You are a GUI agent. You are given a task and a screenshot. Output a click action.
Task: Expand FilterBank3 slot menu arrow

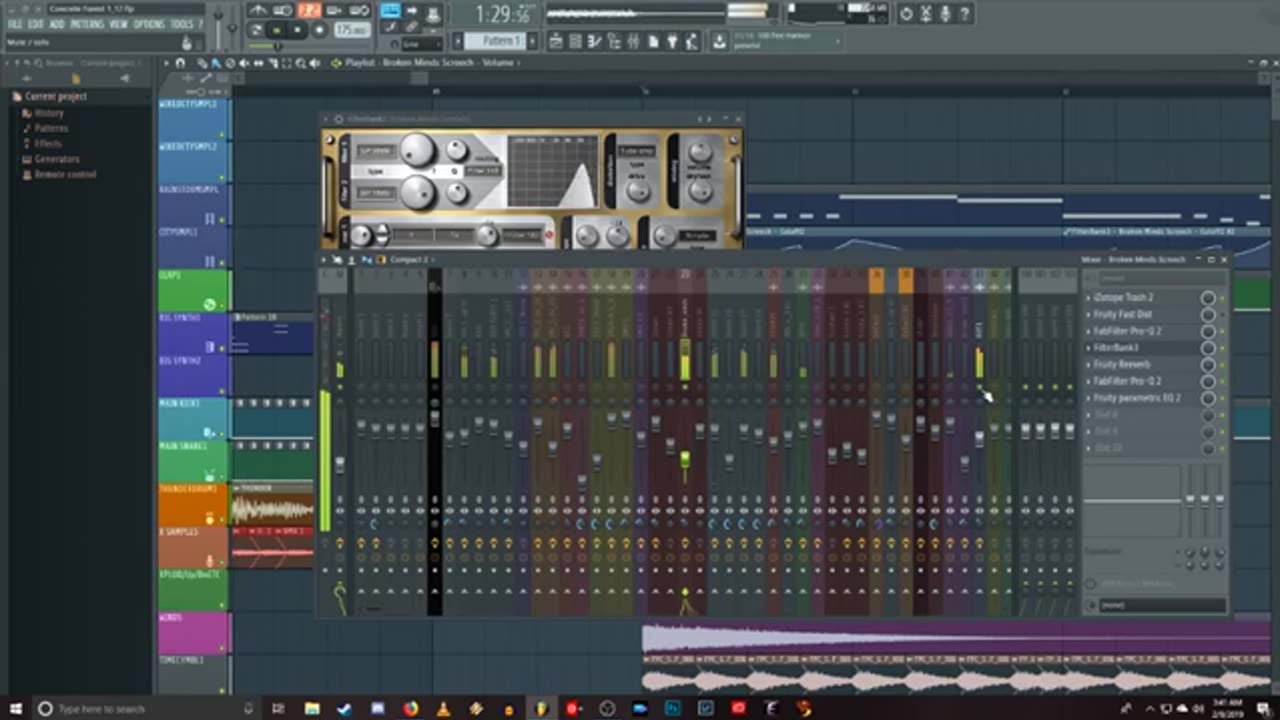tap(1089, 348)
